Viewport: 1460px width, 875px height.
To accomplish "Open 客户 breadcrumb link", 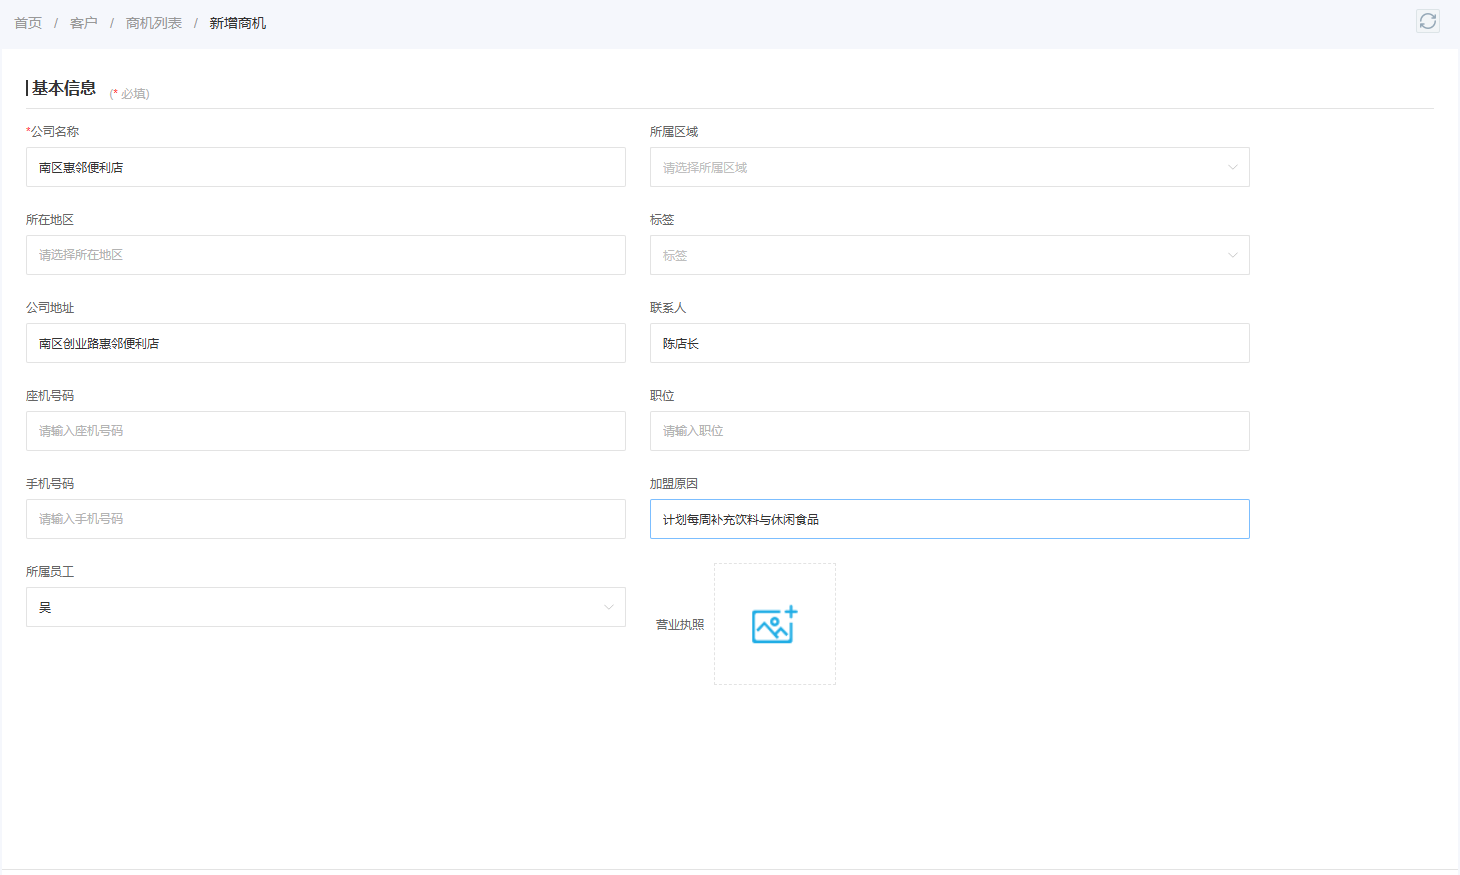I will tap(84, 23).
